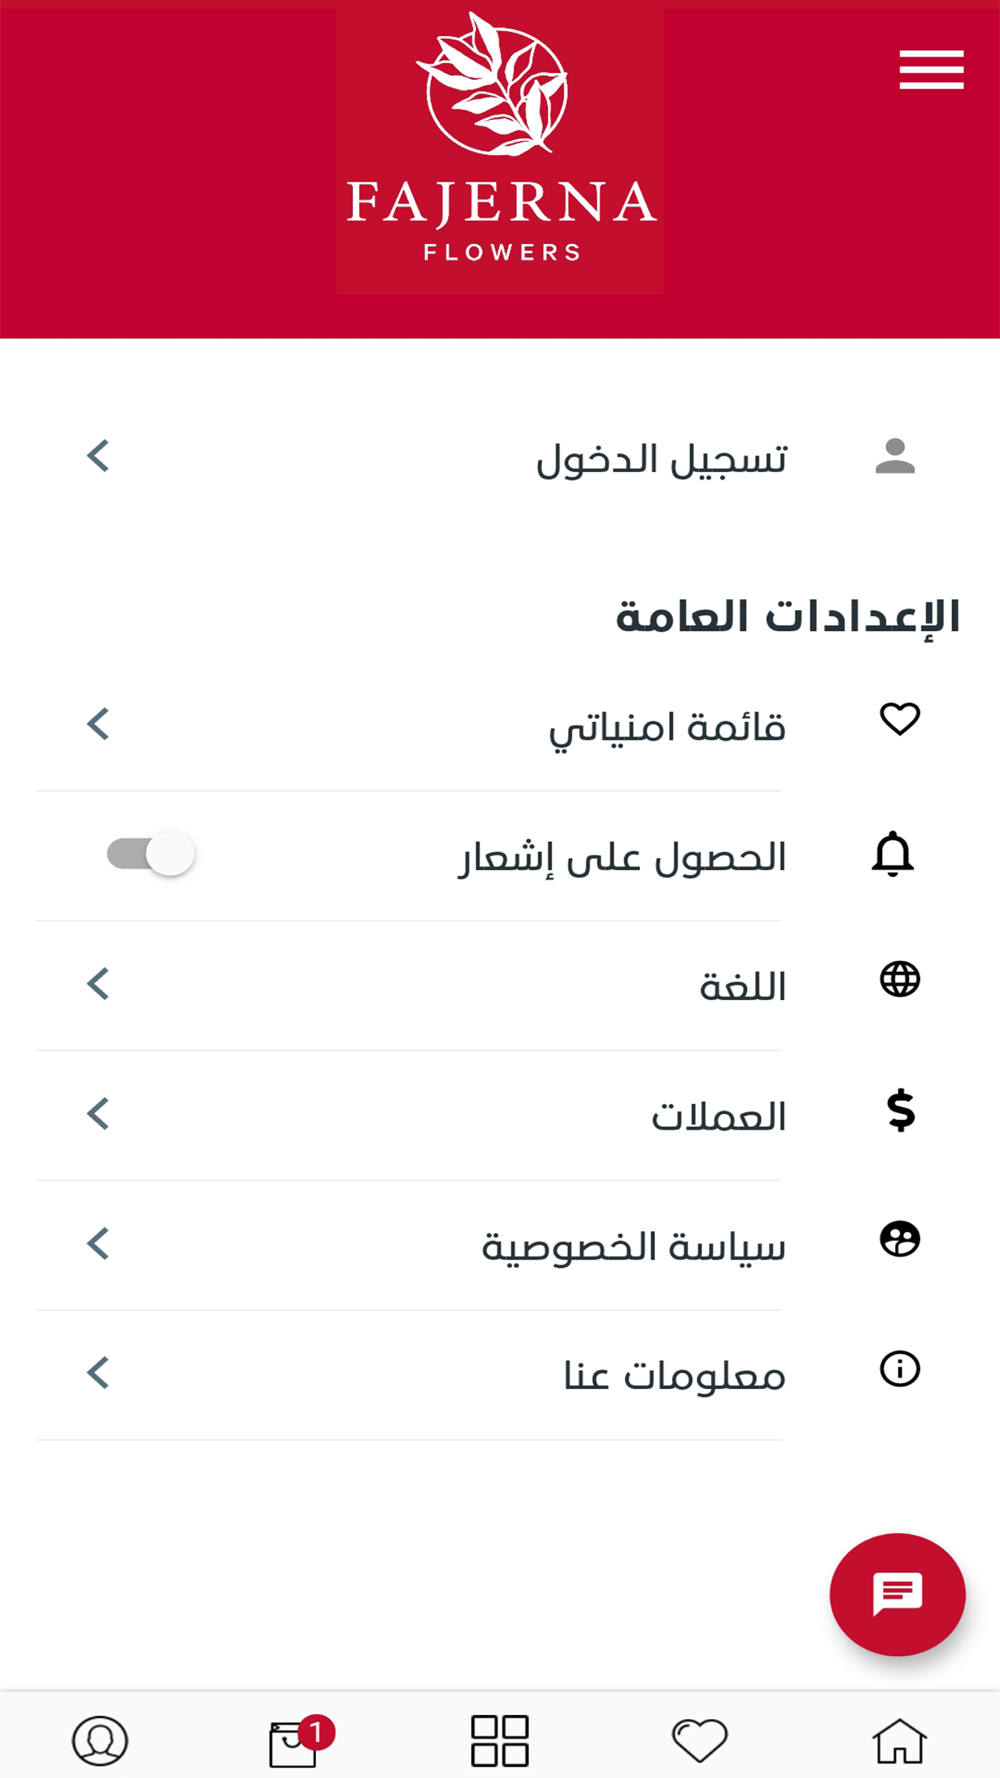Toggle the الحصول على إشعار switch
The width and height of the screenshot is (1000, 1778).
[x=151, y=854]
